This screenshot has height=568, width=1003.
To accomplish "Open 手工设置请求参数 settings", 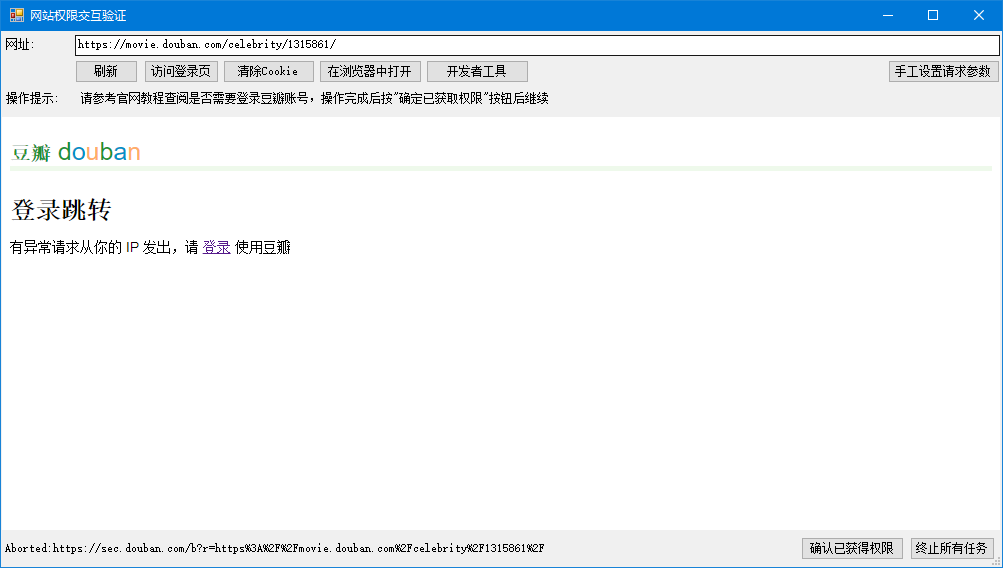I will coord(943,71).
